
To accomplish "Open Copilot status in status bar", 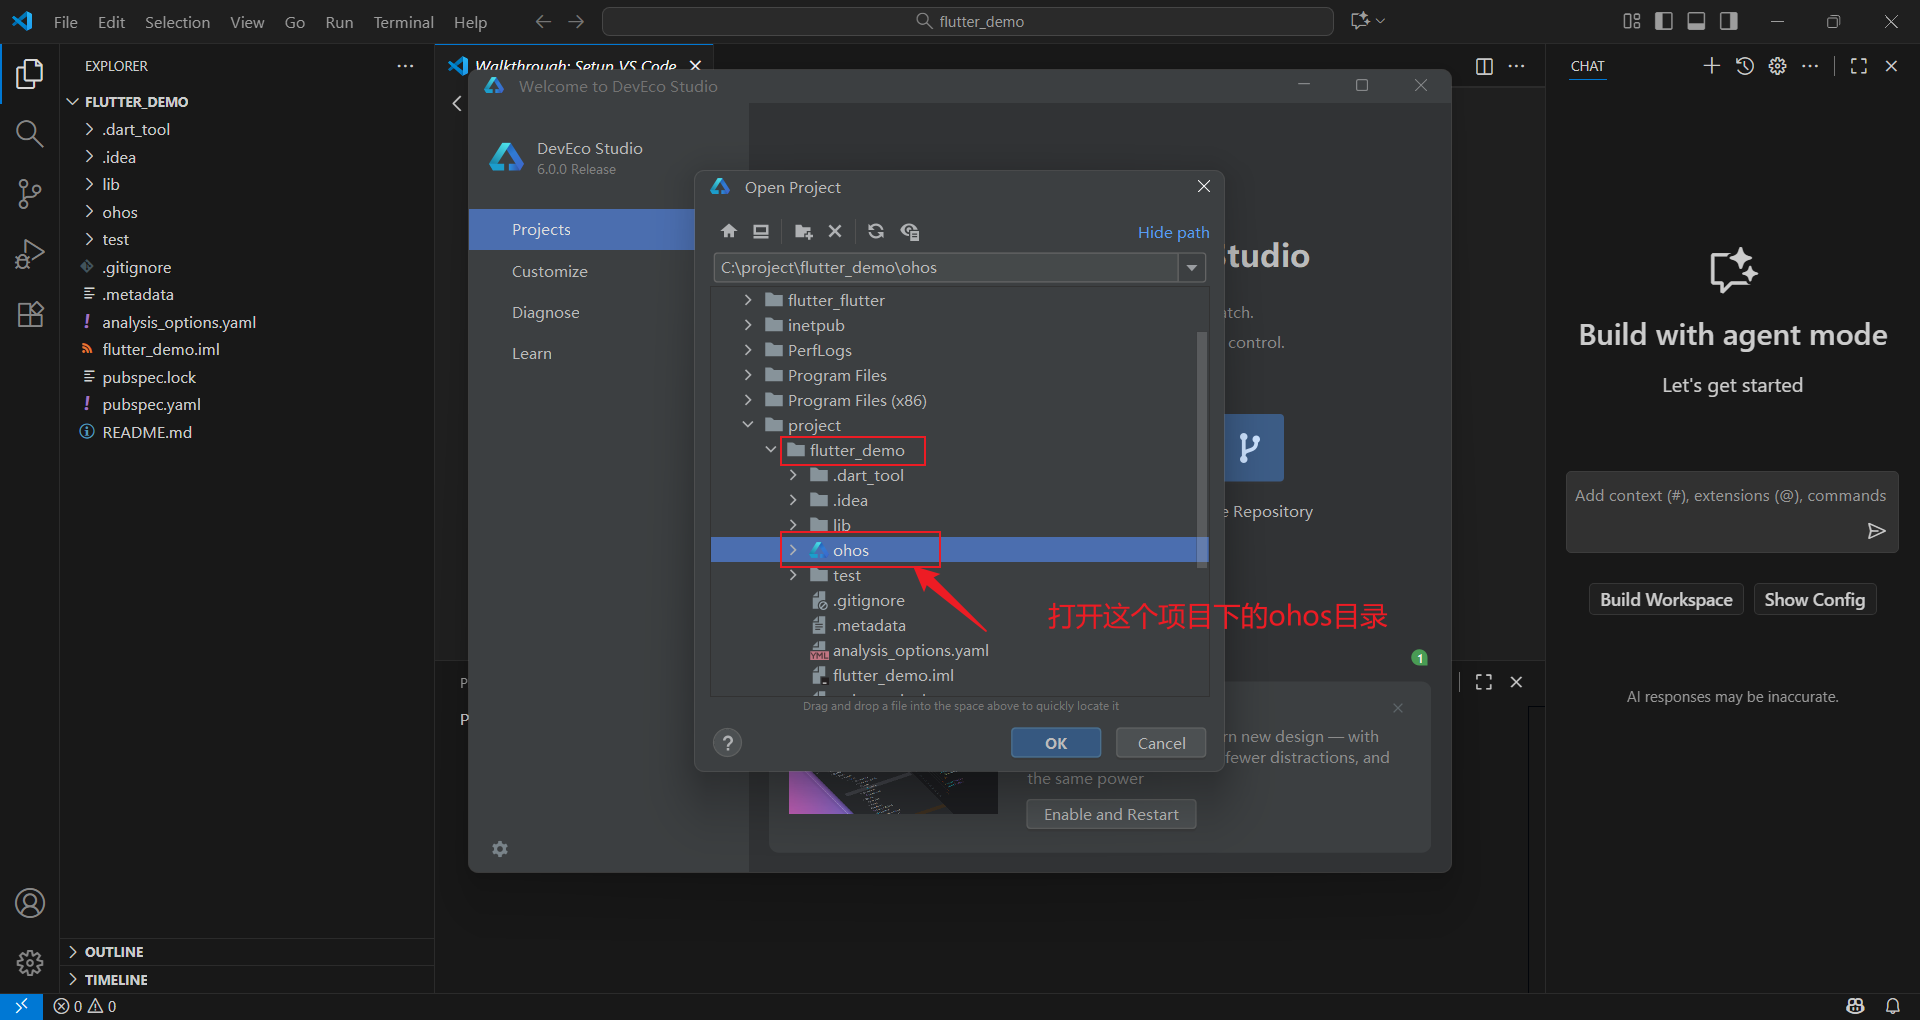I will (1856, 1006).
